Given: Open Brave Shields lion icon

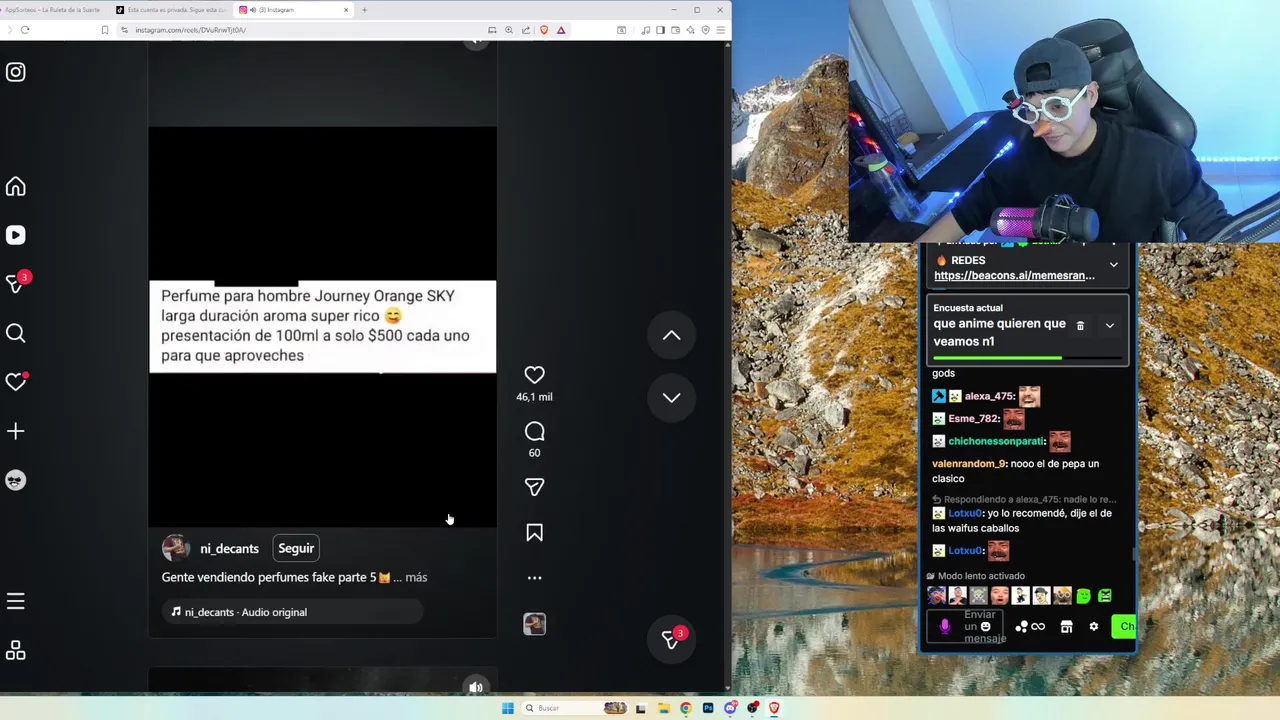Looking at the screenshot, I should 544,30.
